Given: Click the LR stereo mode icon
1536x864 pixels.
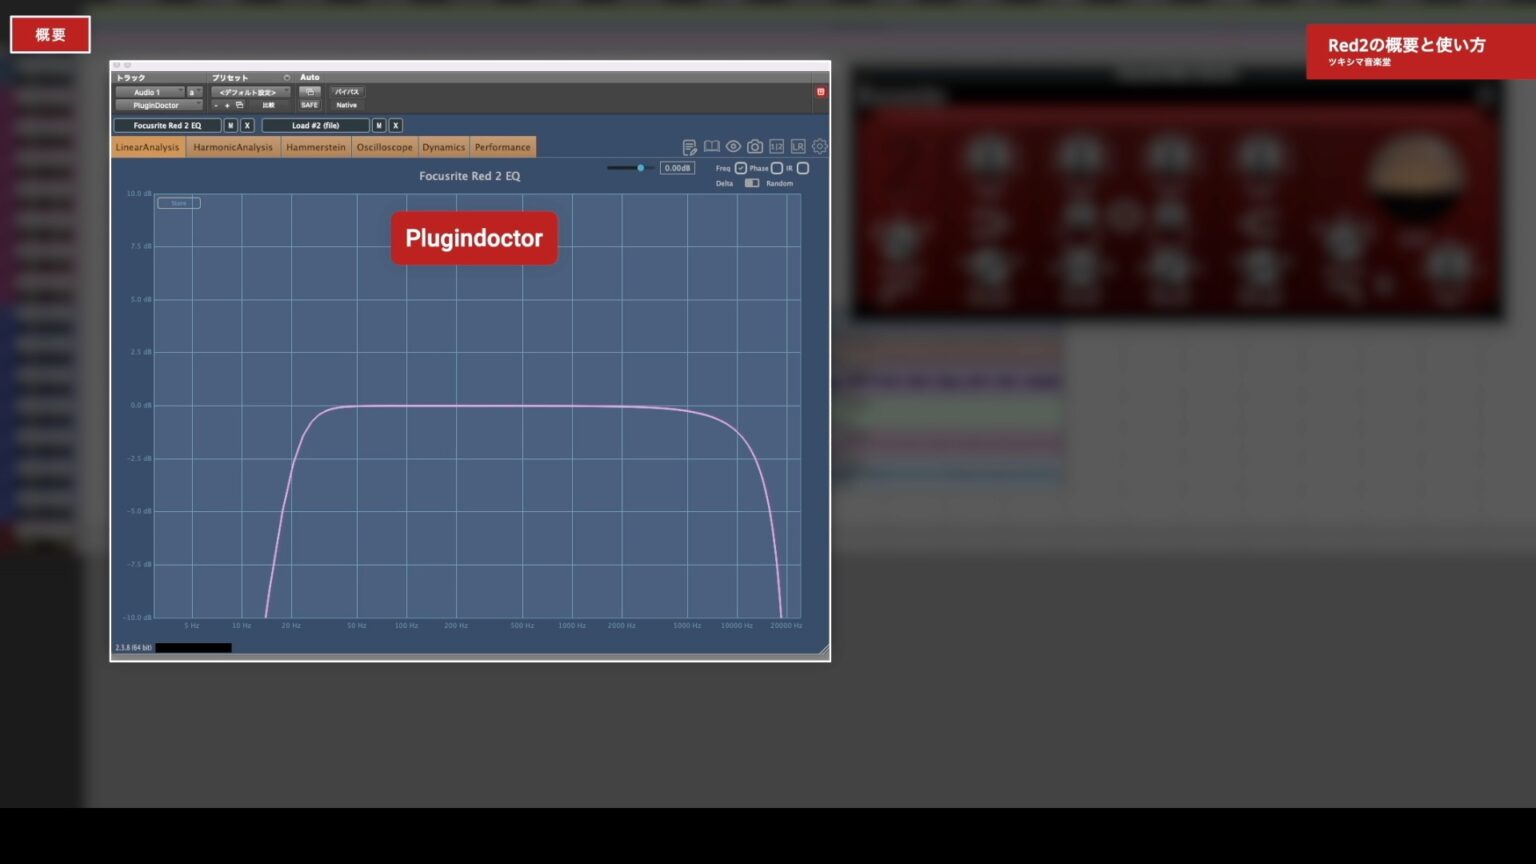Looking at the screenshot, I should pyautogui.click(x=798, y=146).
